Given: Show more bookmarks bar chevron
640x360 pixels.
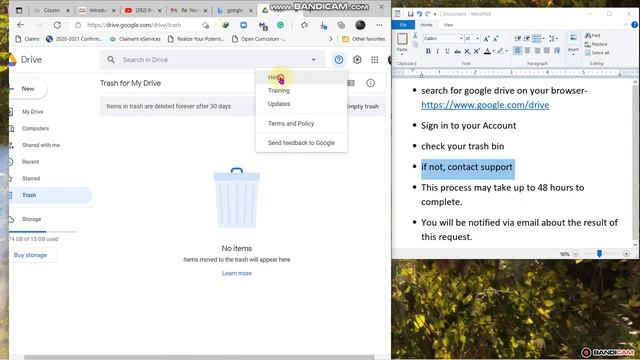Looking at the screenshot, I should (331, 39).
